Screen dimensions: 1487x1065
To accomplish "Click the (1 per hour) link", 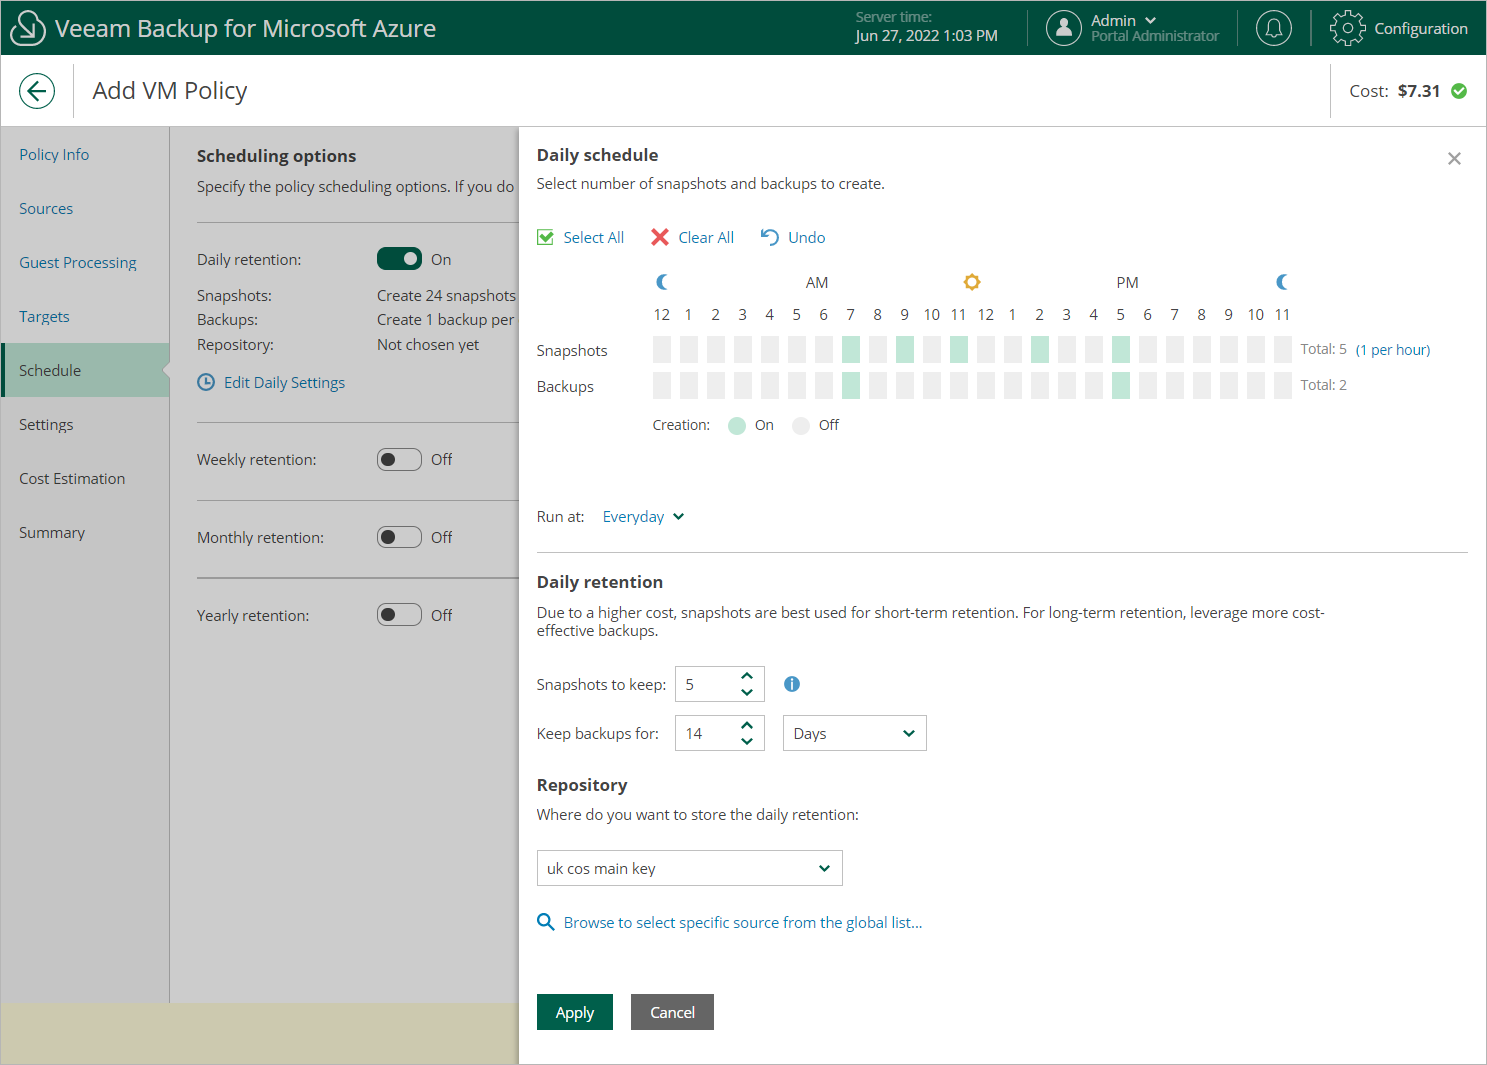I will pos(1393,349).
